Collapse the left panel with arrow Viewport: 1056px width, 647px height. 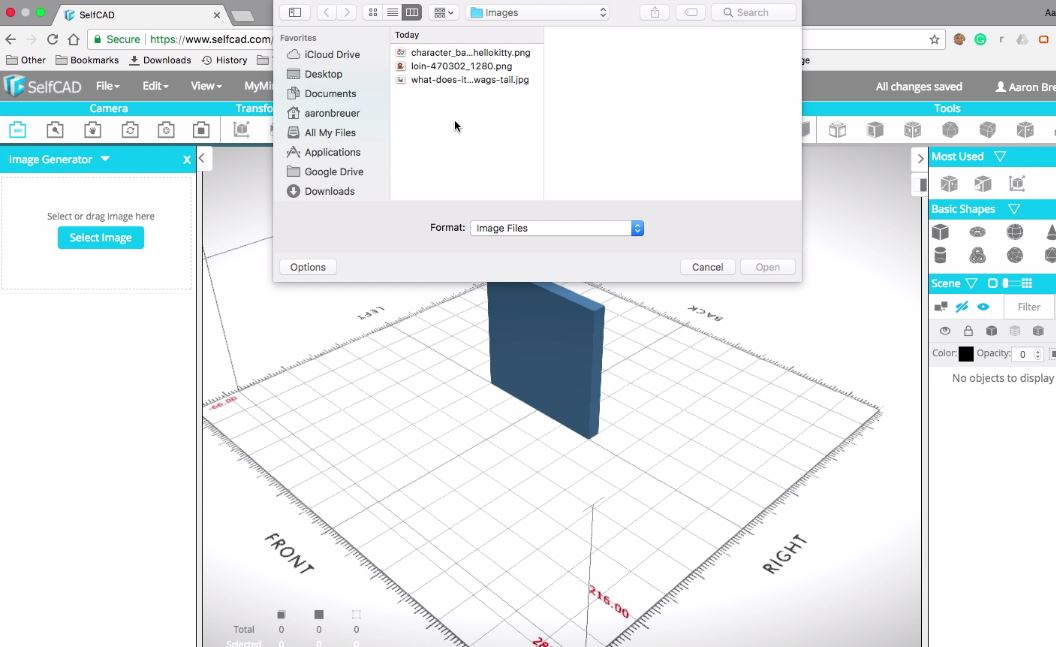click(202, 159)
